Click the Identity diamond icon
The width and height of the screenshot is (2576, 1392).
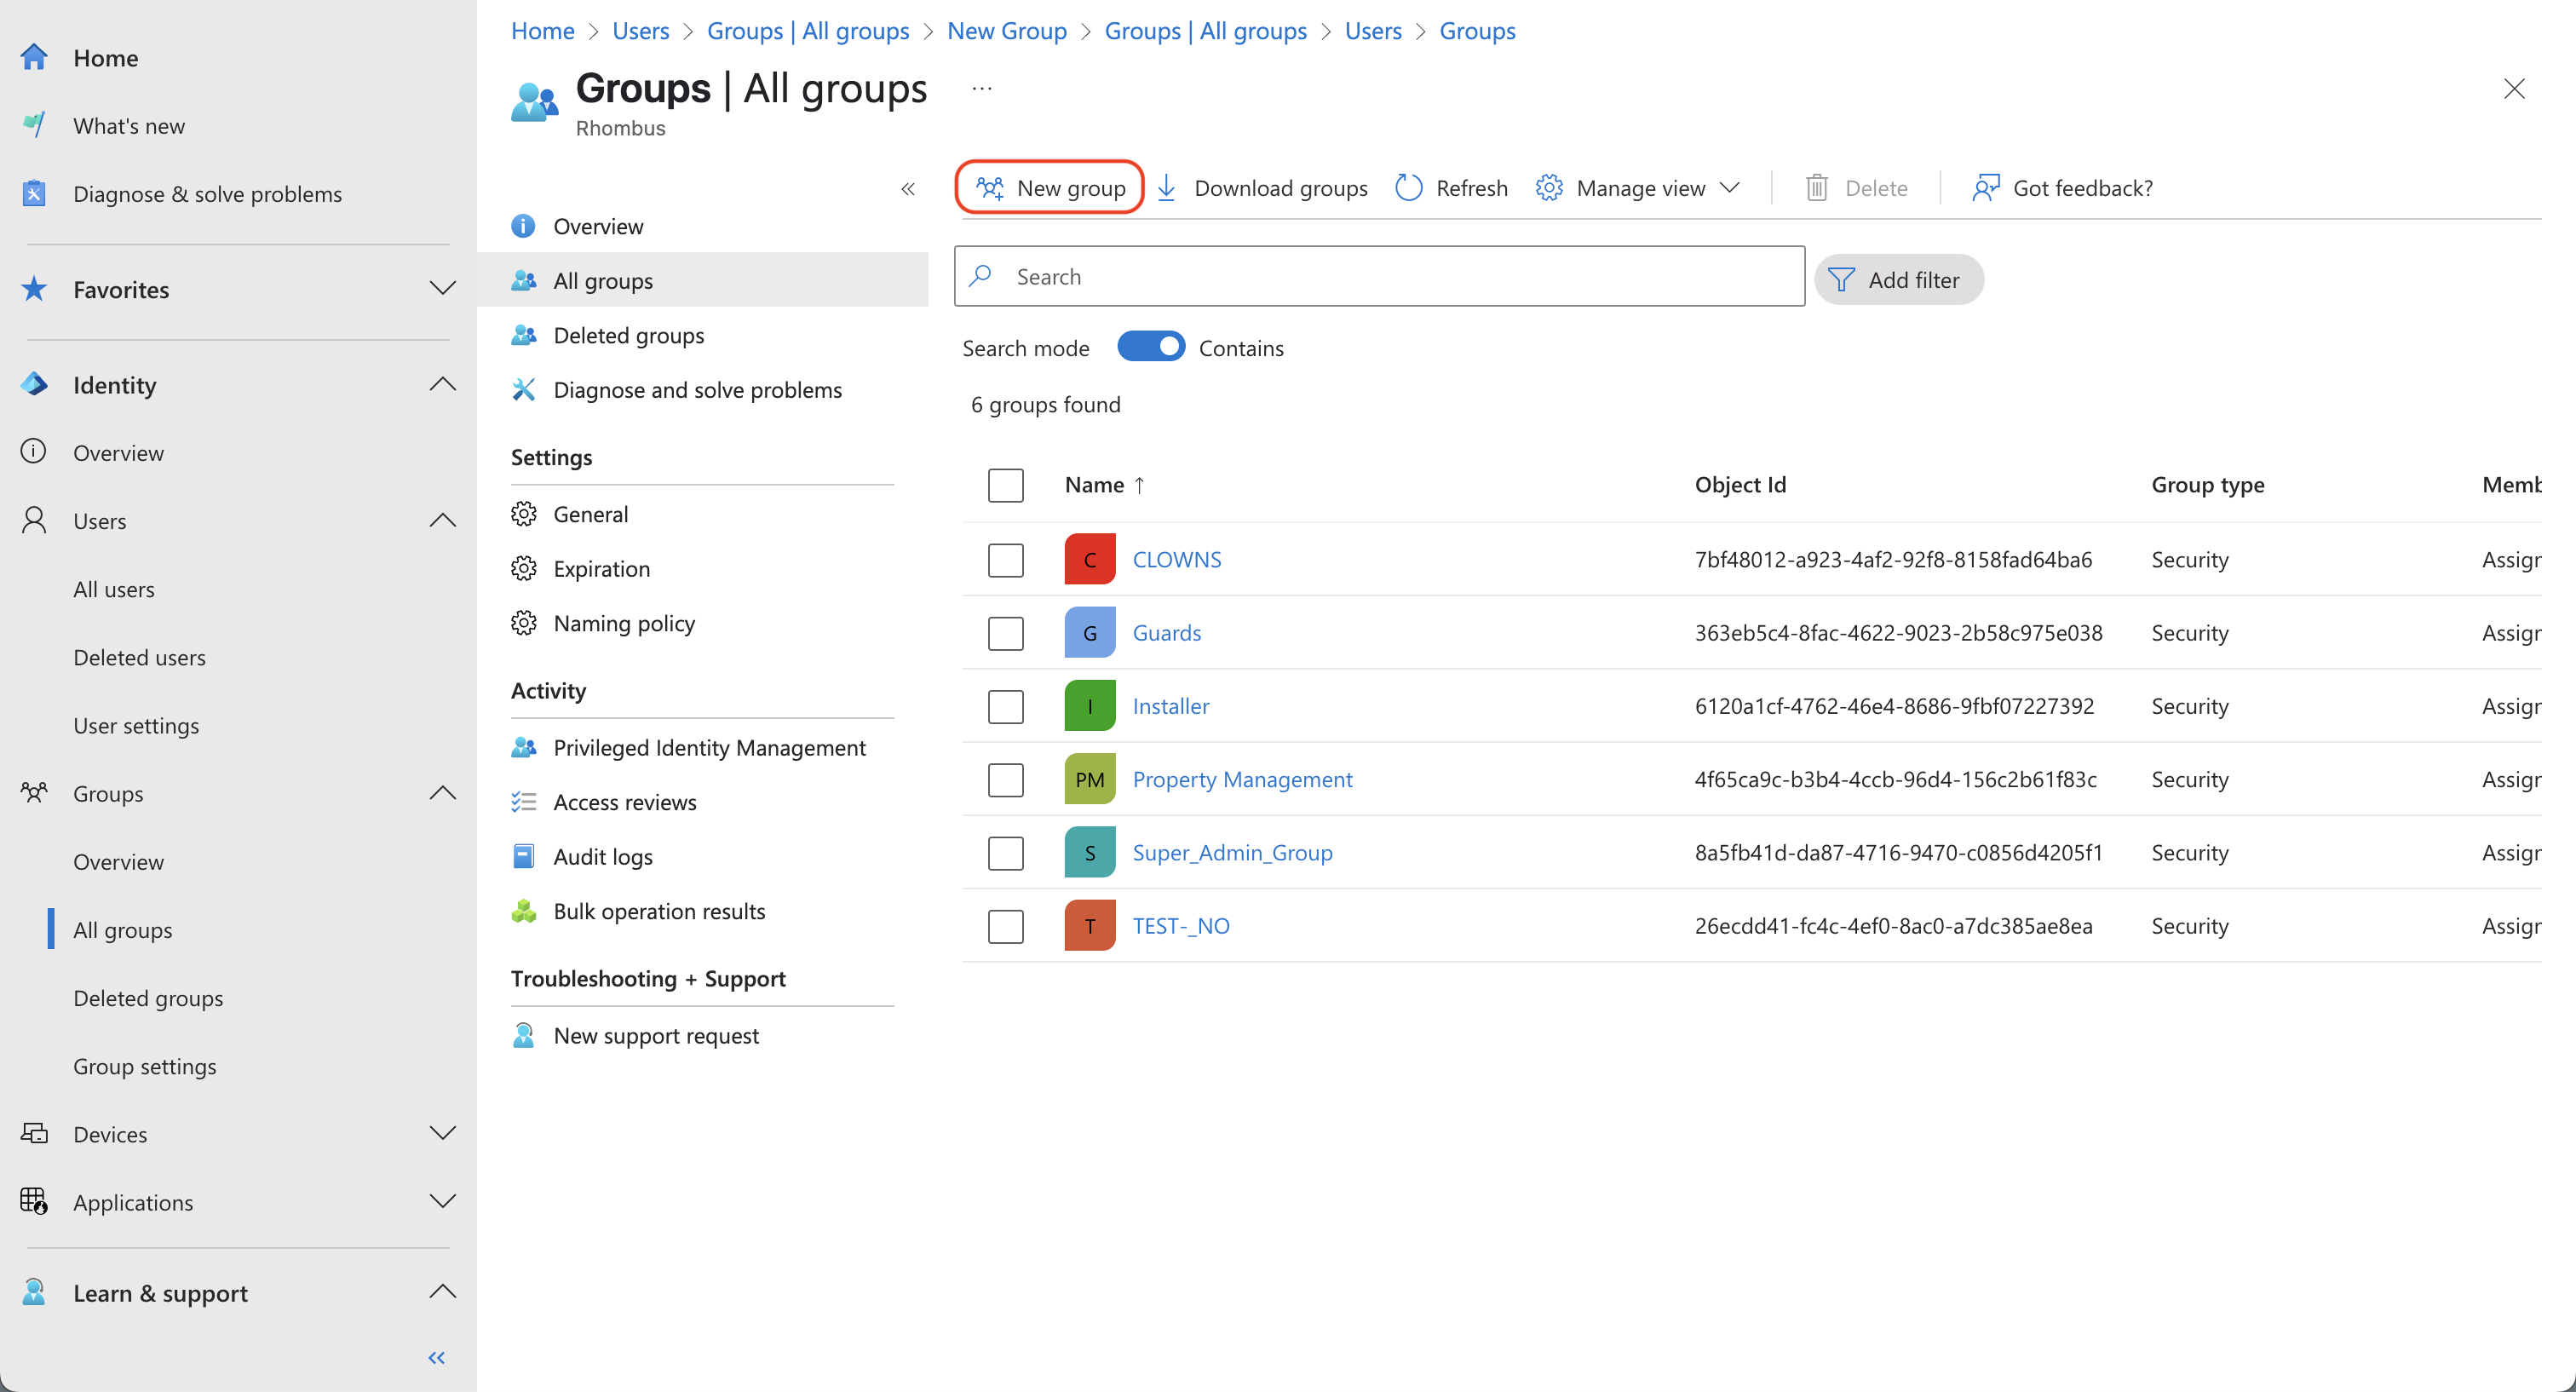[34, 384]
